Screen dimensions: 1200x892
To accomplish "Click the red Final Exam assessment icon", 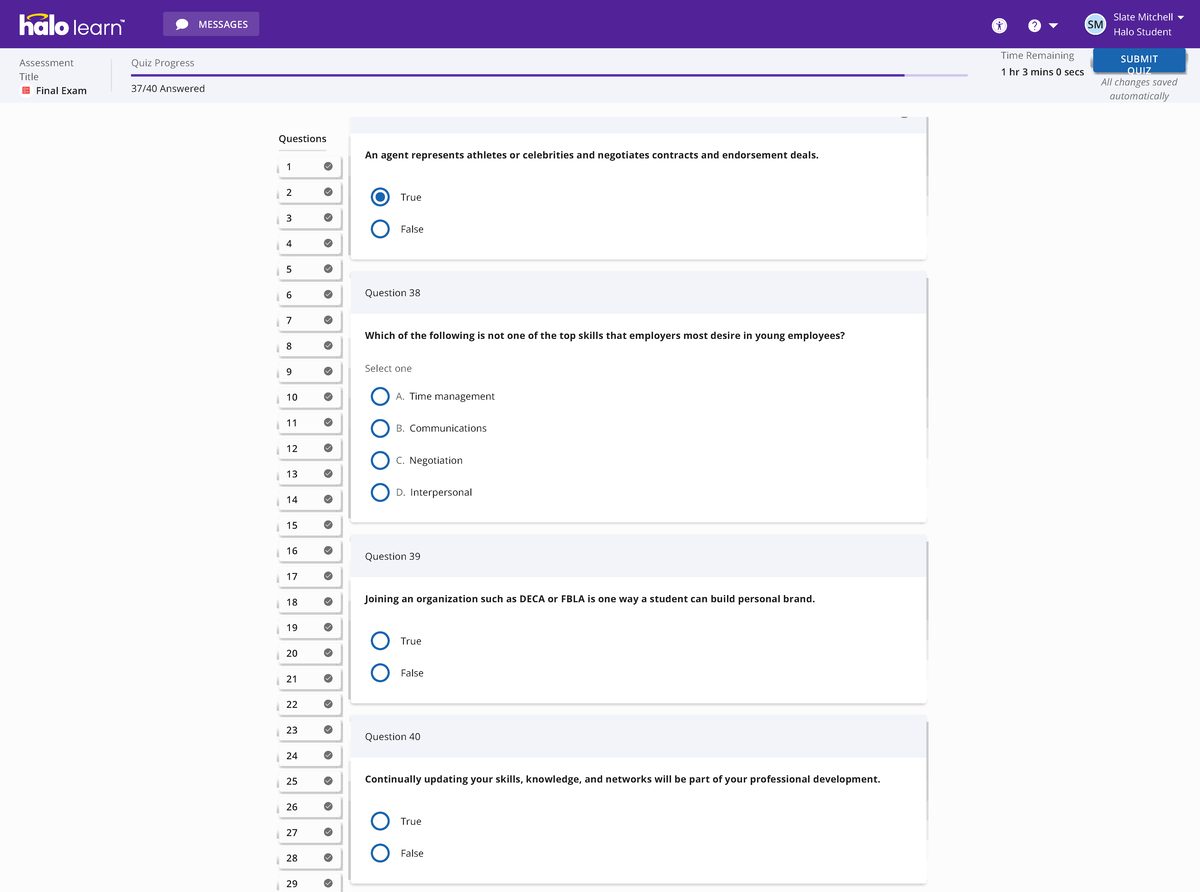I will [x=26, y=90].
